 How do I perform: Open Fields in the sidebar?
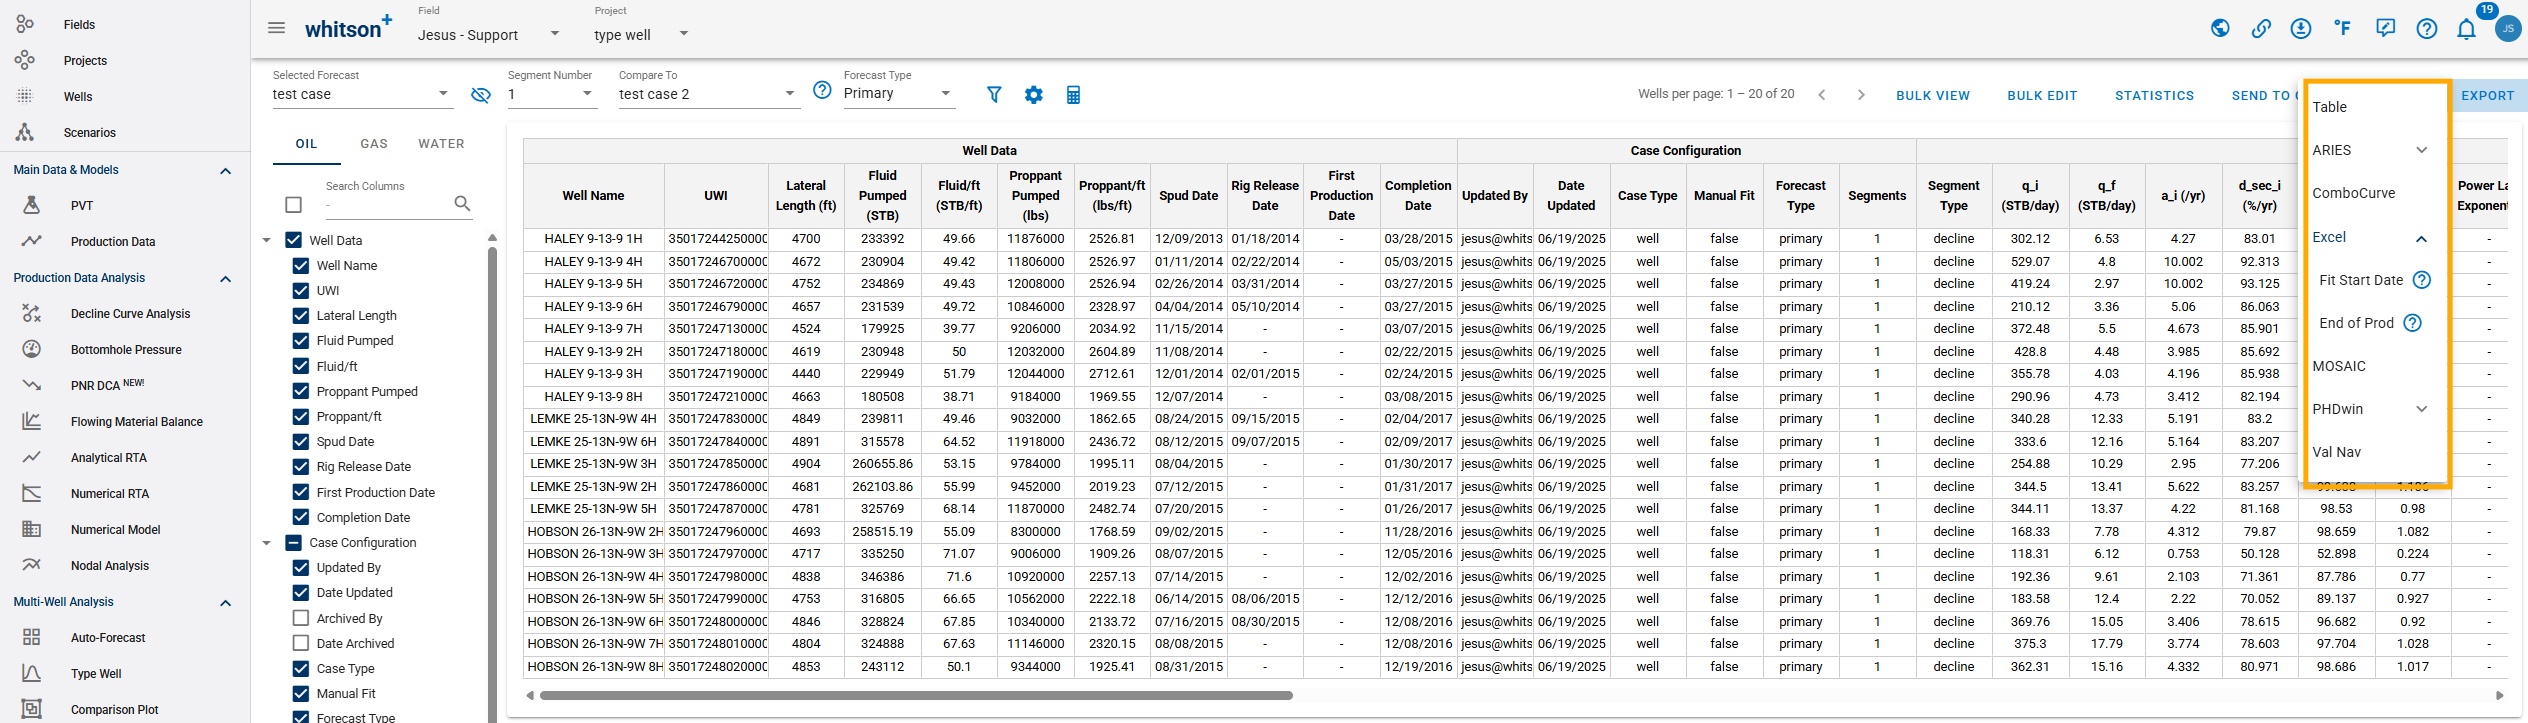79,24
